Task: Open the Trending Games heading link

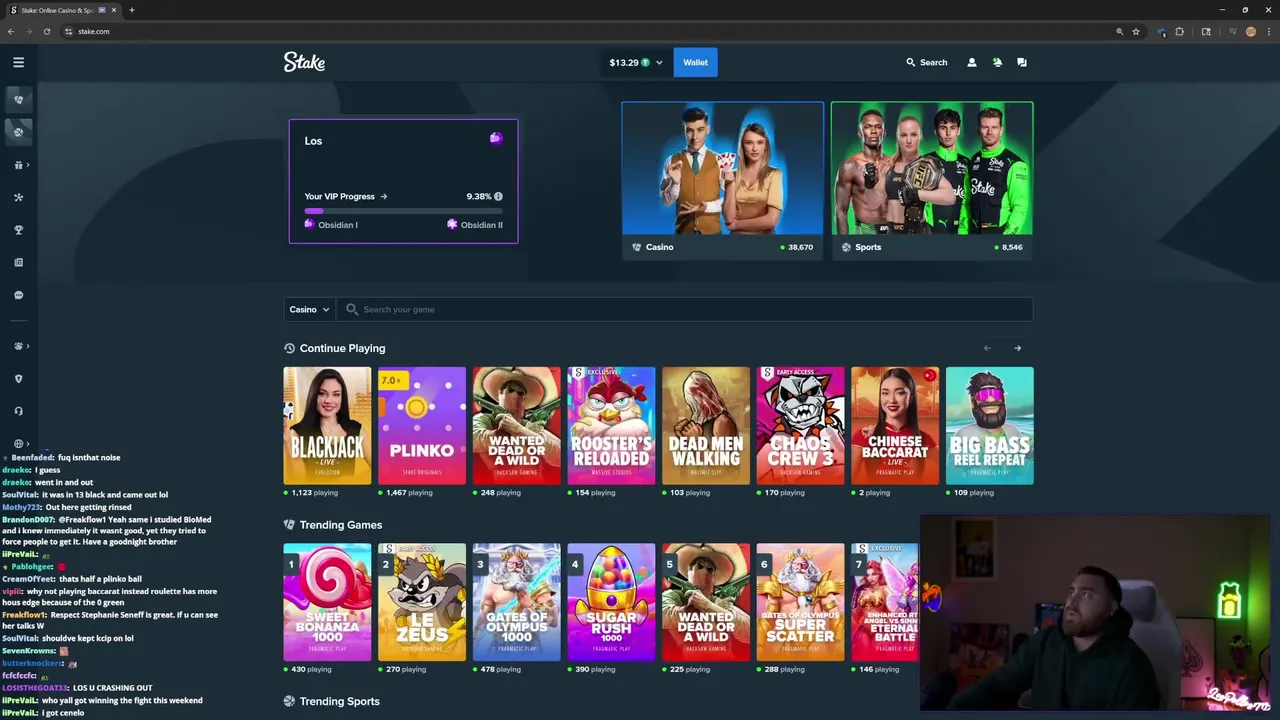Action: [x=340, y=525]
